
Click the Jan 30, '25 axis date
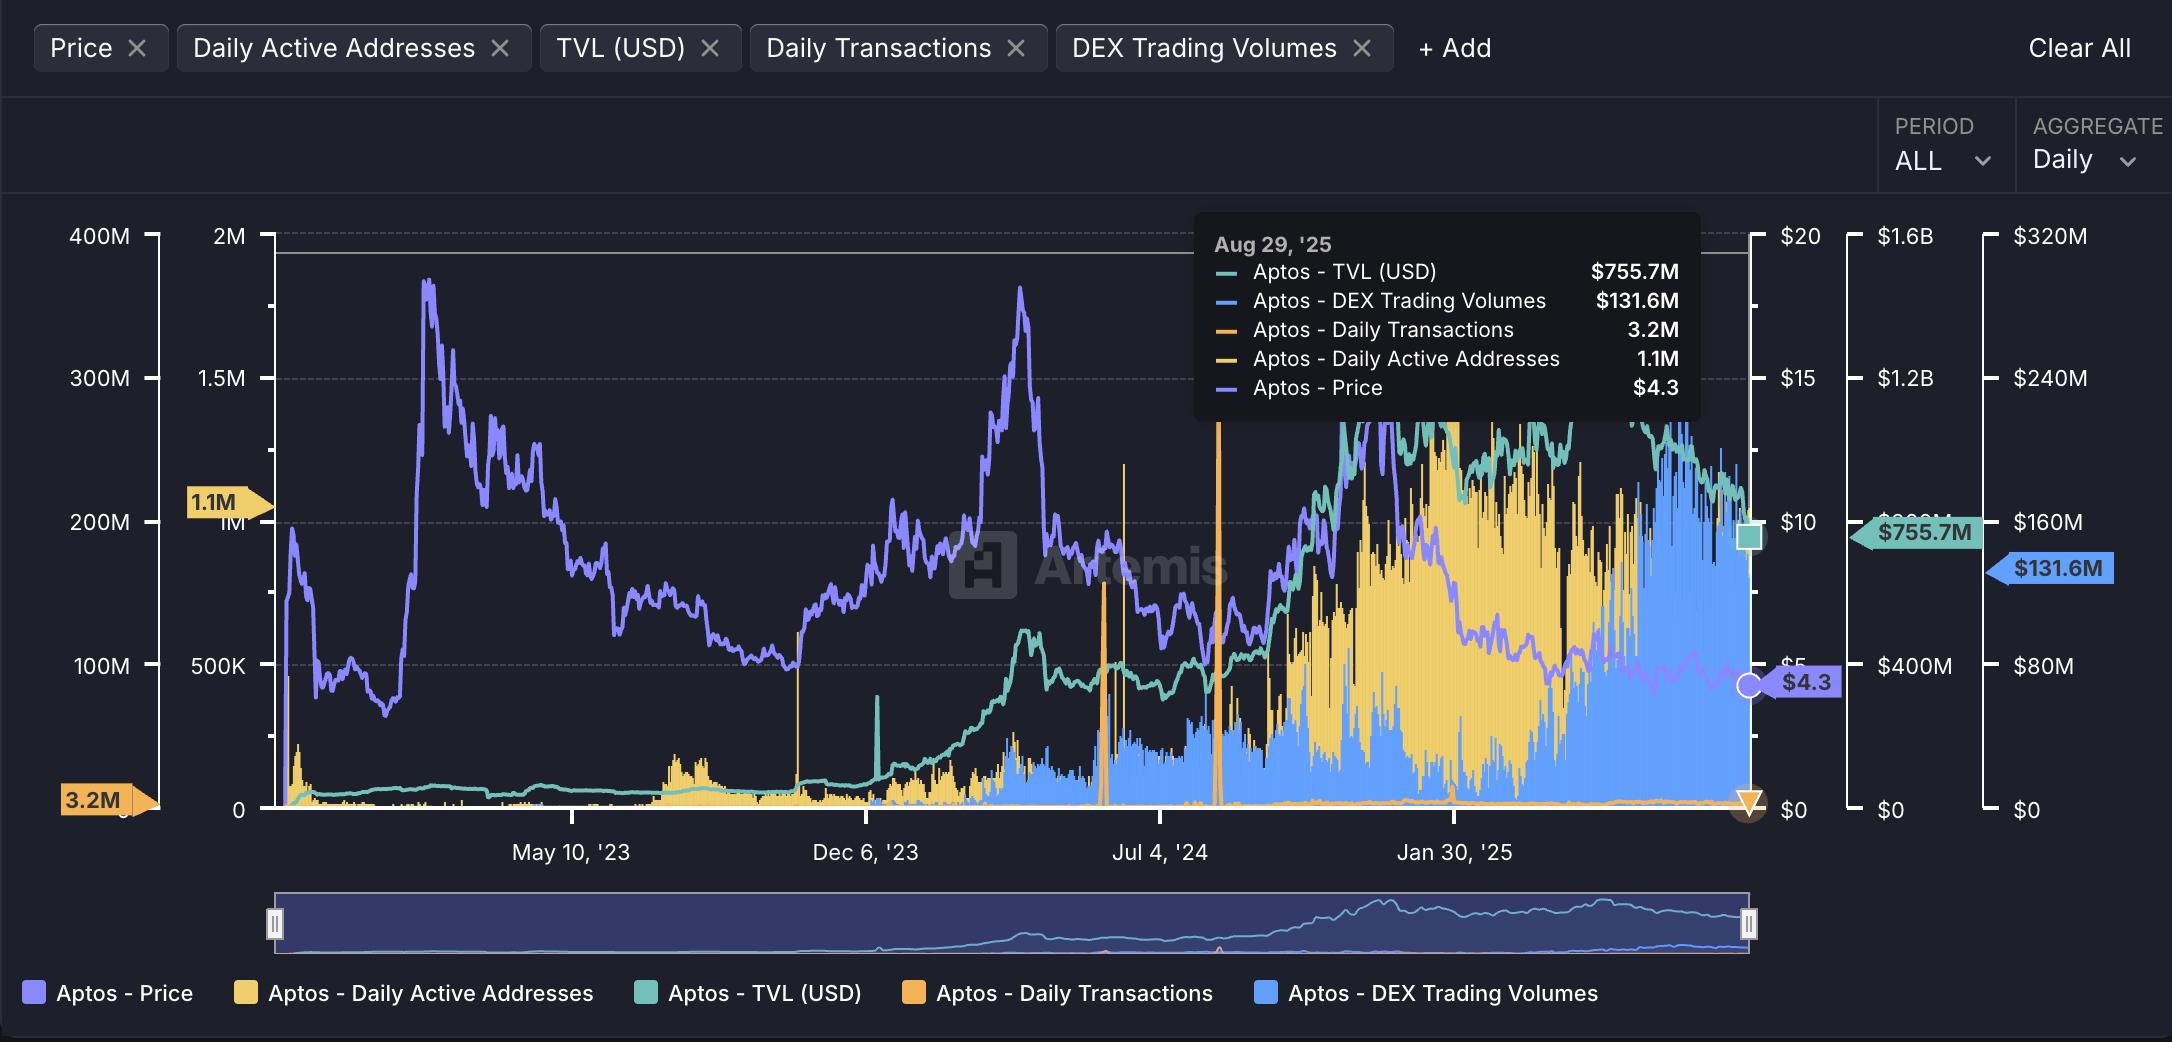[x=1454, y=852]
